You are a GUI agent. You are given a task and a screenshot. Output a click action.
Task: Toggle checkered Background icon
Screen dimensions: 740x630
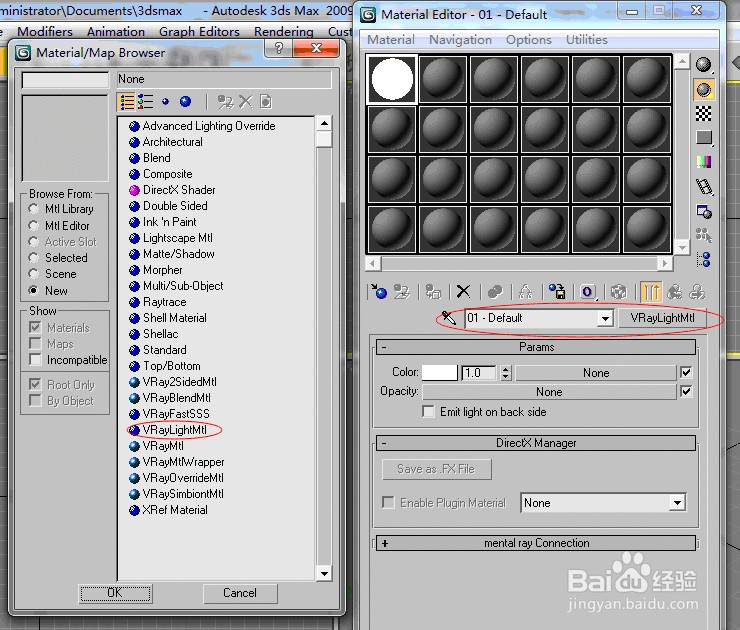tap(704, 114)
